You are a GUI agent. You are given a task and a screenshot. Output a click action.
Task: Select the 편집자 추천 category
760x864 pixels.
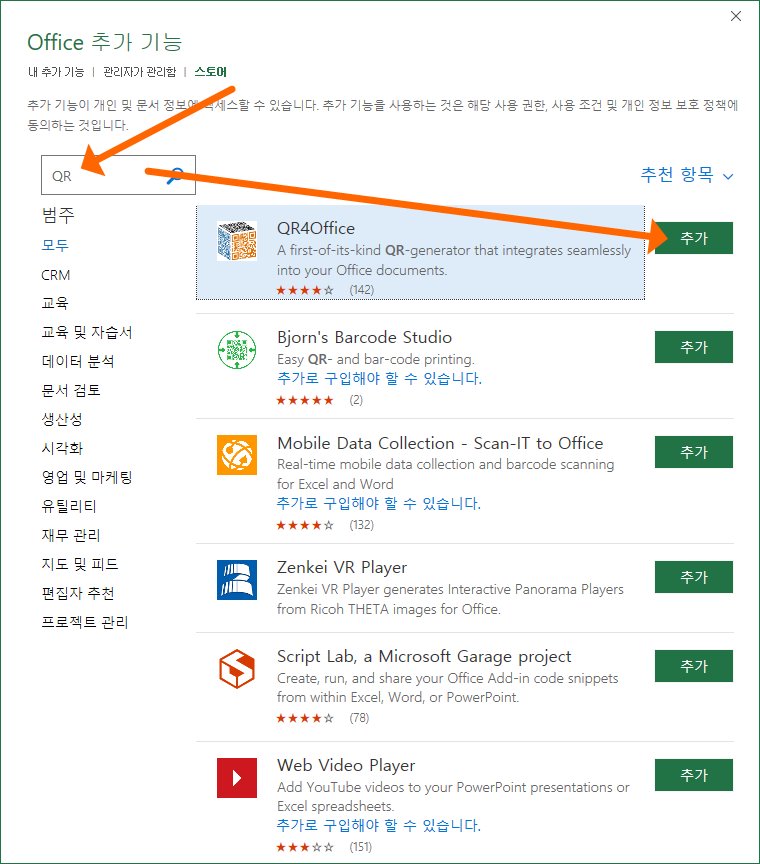[78, 593]
